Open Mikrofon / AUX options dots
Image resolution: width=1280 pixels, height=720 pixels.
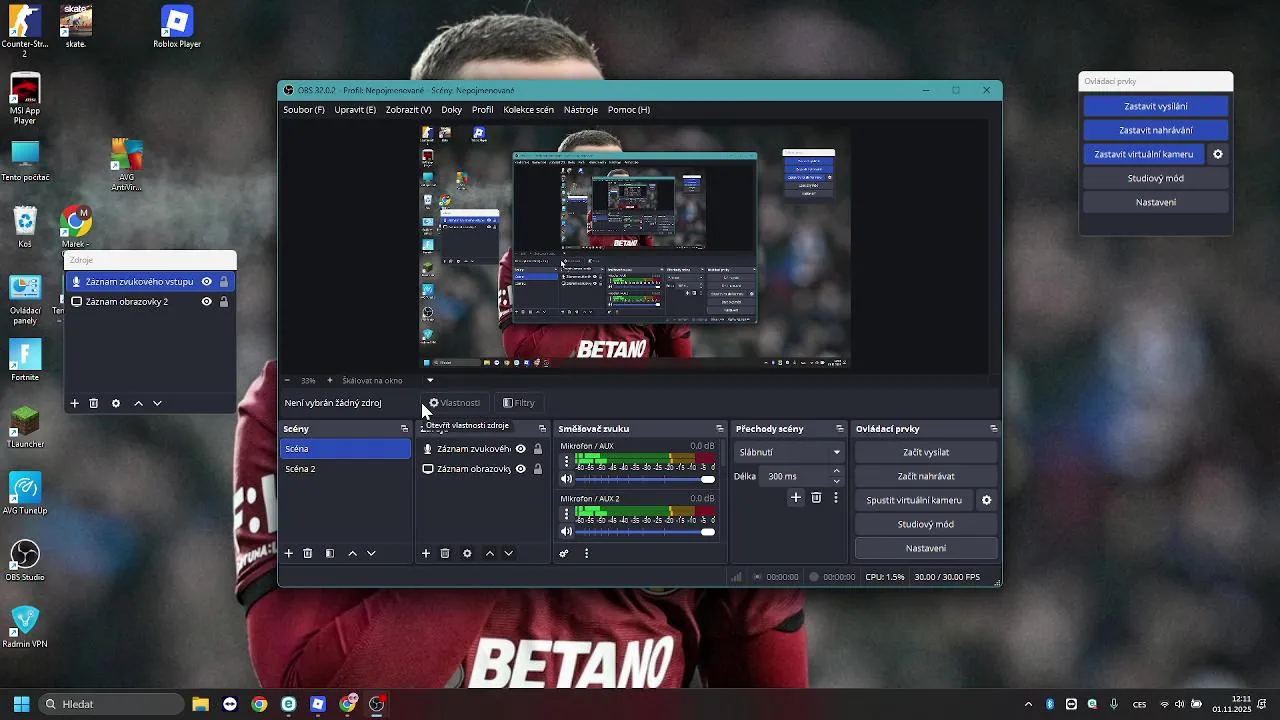[x=566, y=461]
